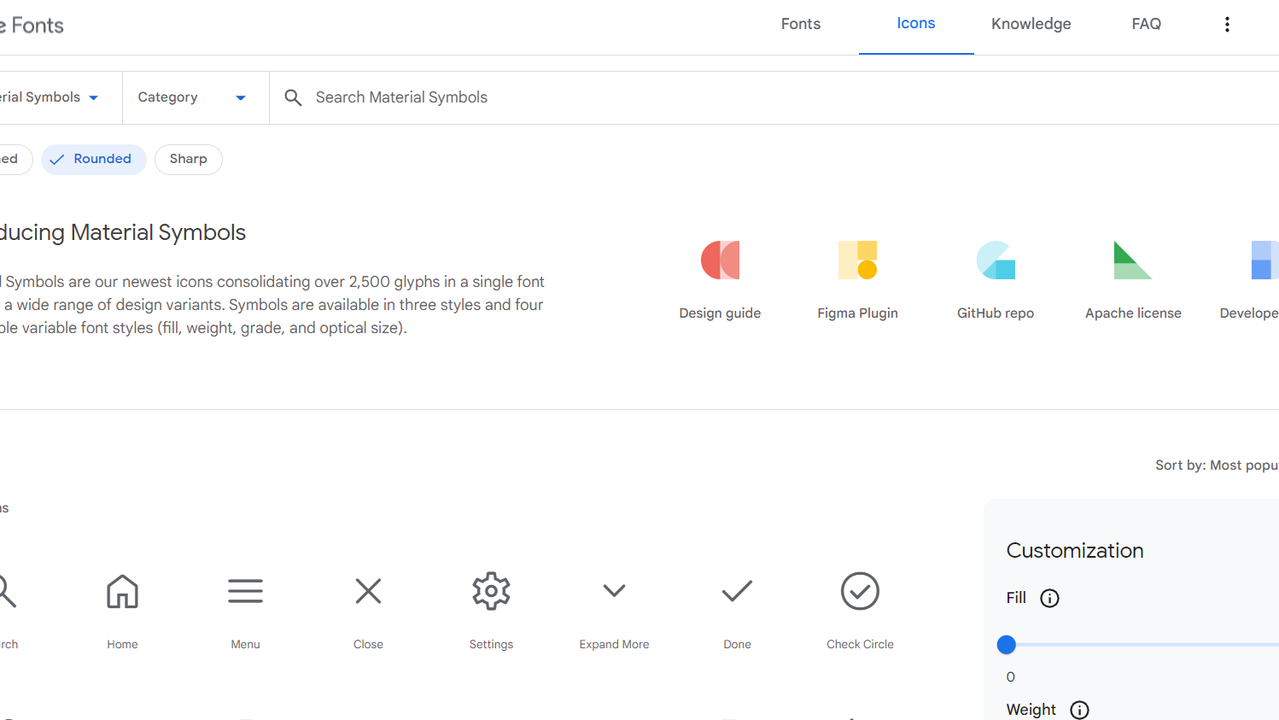Open the three-dot more options menu
The height and width of the screenshot is (720, 1279).
point(1227,24)
